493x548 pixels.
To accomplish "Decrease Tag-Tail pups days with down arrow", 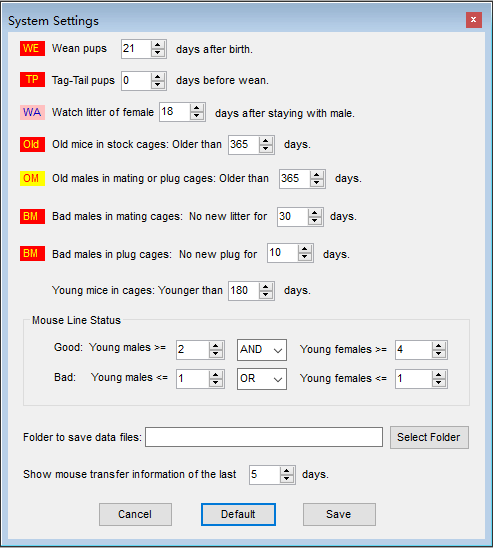I will pos(158,85).
